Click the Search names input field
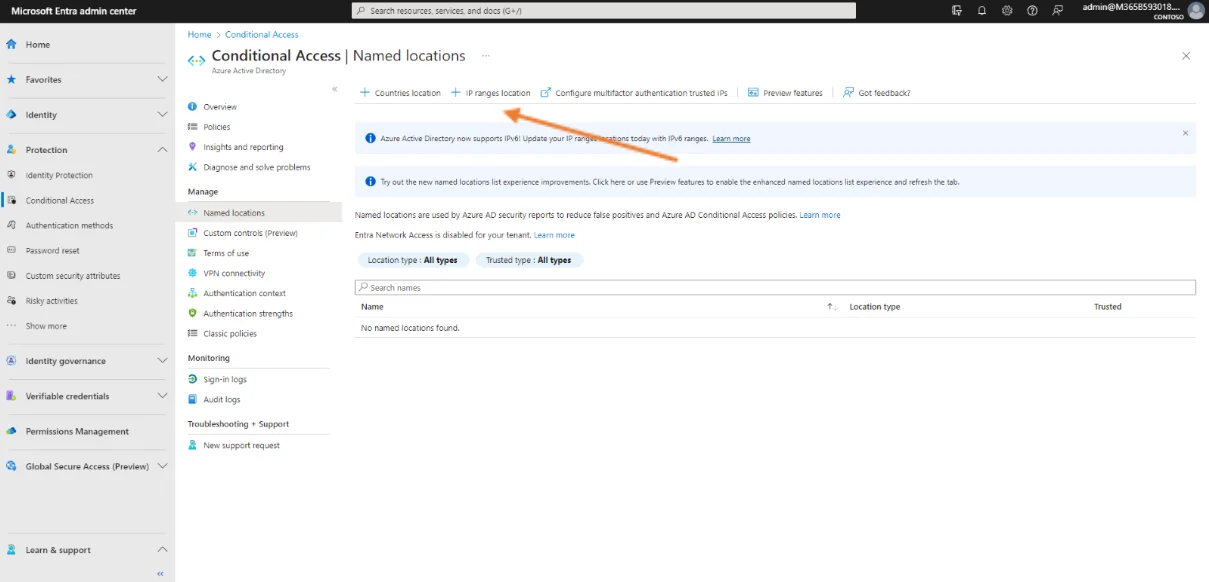This screenshot has height=582, width=1209. (x=775, y=288)
